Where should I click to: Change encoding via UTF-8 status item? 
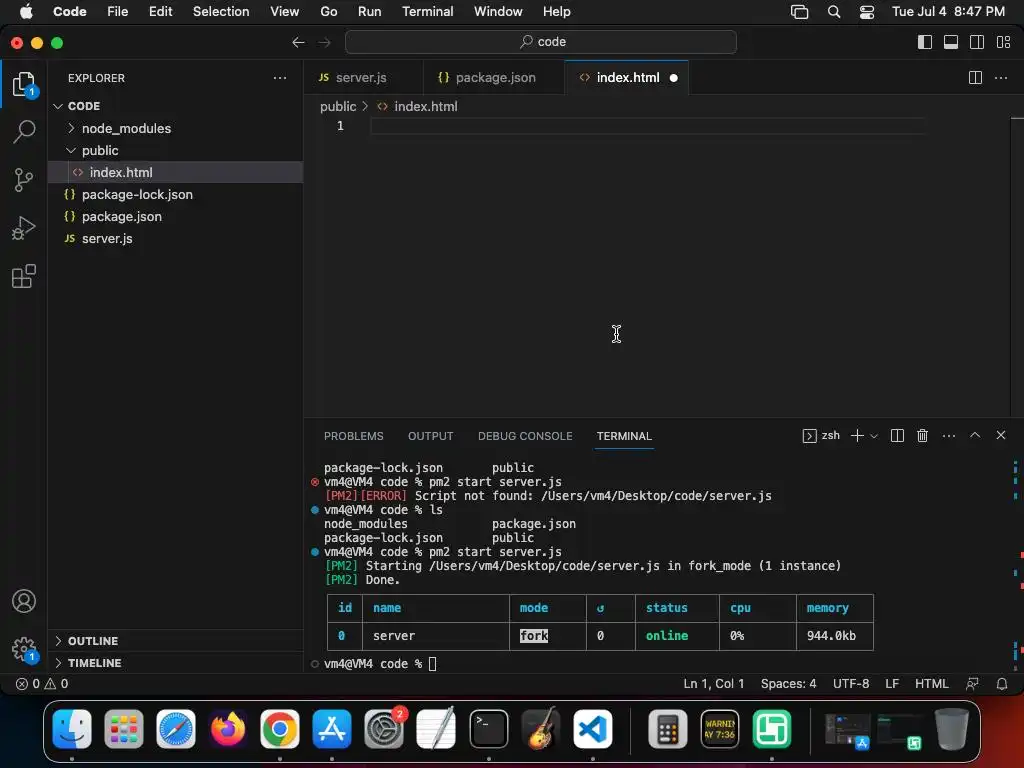(851, 684)
